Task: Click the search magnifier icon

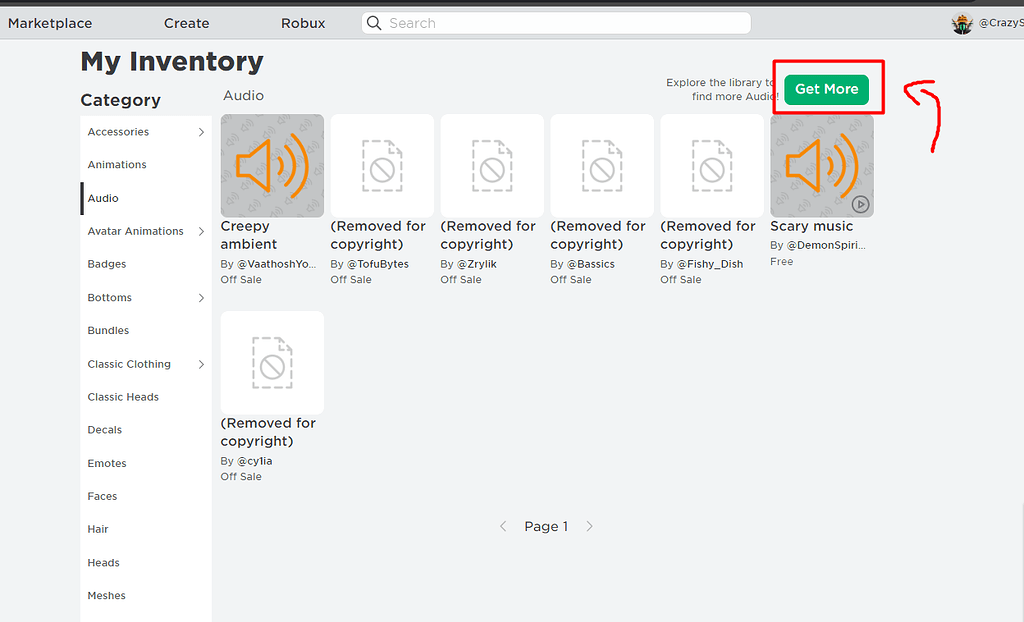Action: coord(374,23)
